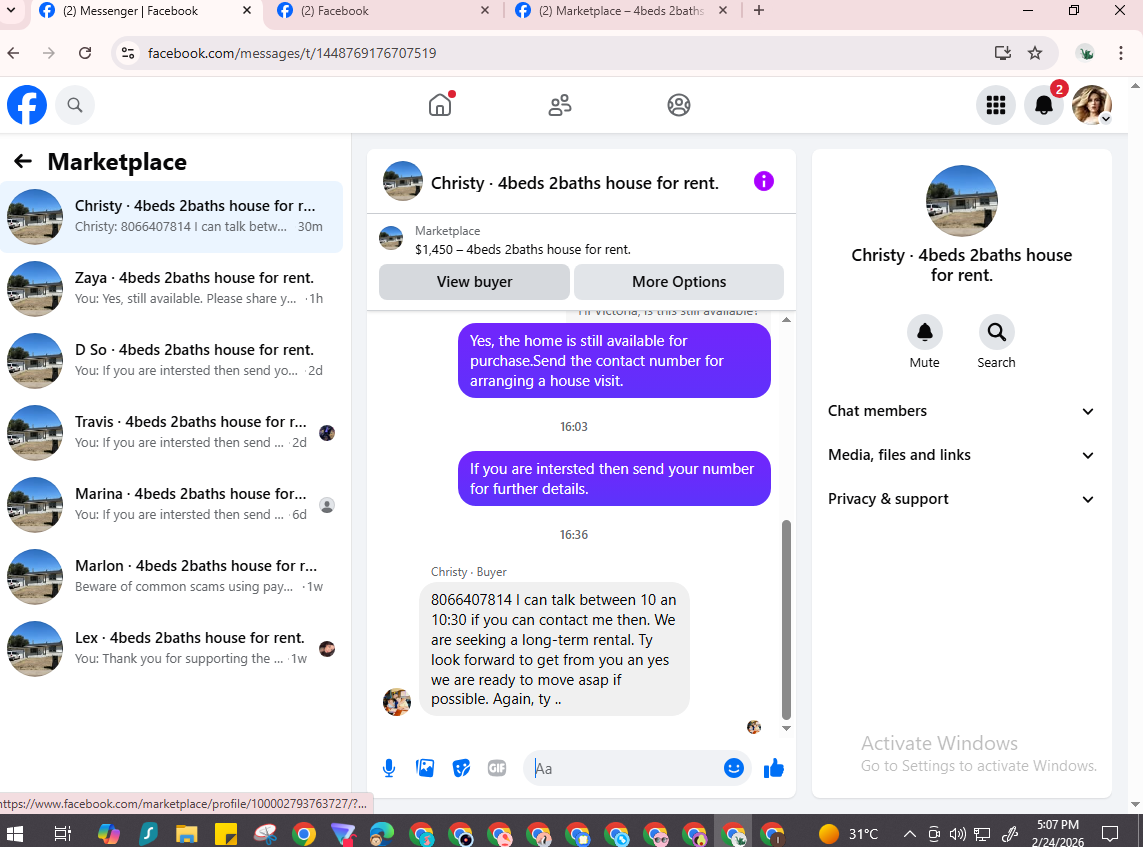Open the Windows Start button
The width and height of the screenshot is (1143, 847).
(x=15, y=833)
